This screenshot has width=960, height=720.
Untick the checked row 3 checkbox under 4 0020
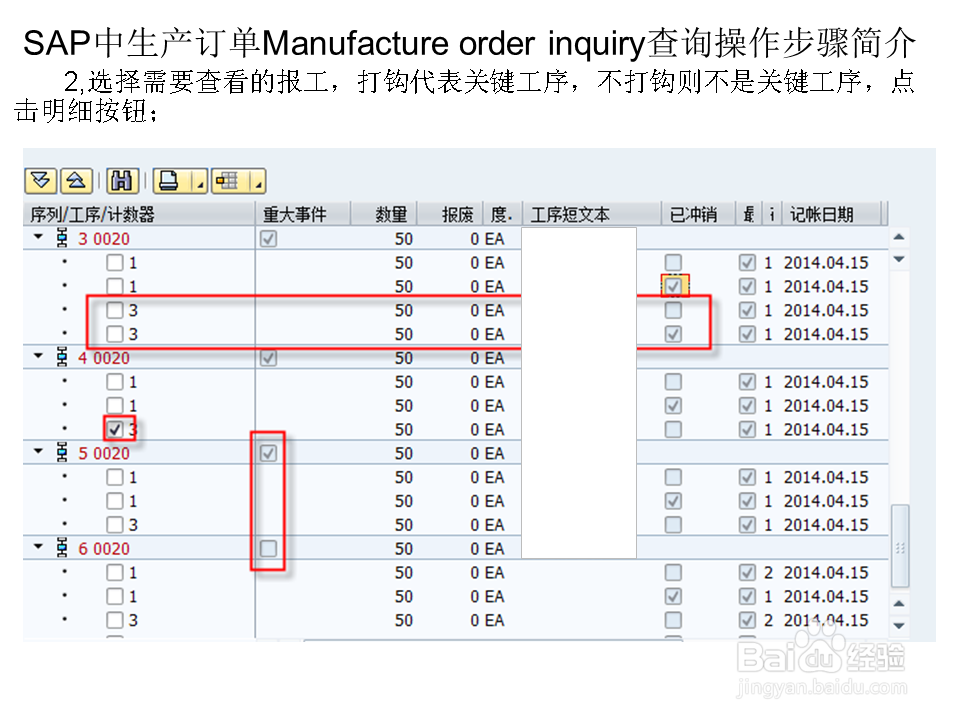(114, 429)
